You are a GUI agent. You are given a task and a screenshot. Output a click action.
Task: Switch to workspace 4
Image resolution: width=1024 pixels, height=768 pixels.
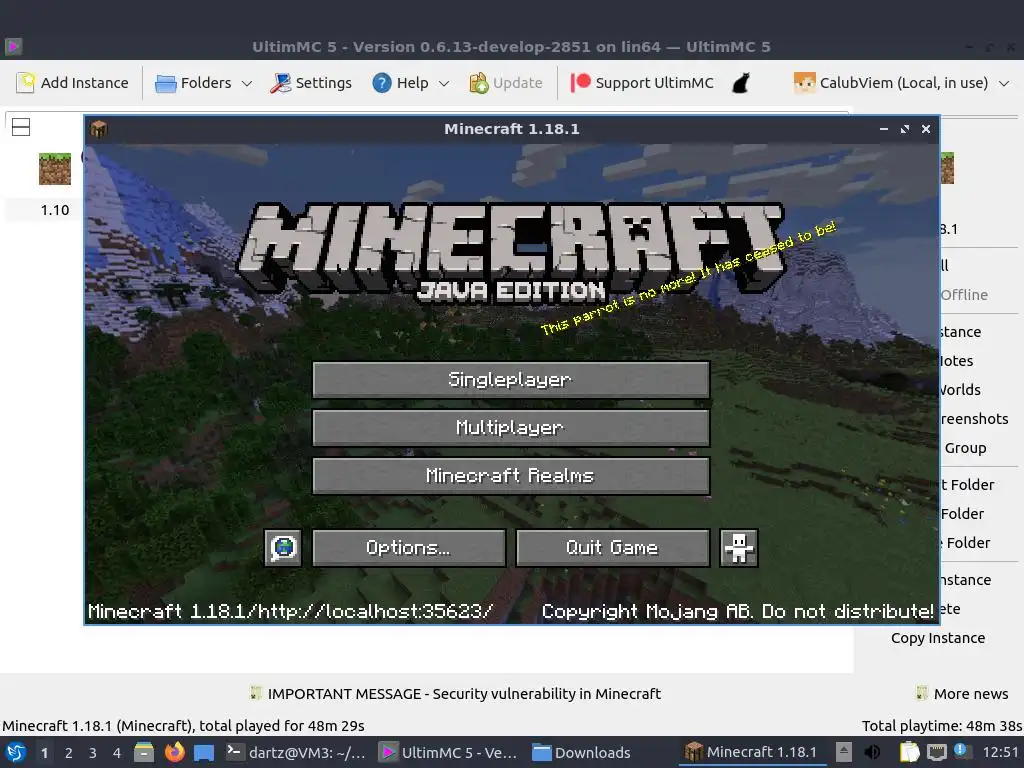point(117,753)
